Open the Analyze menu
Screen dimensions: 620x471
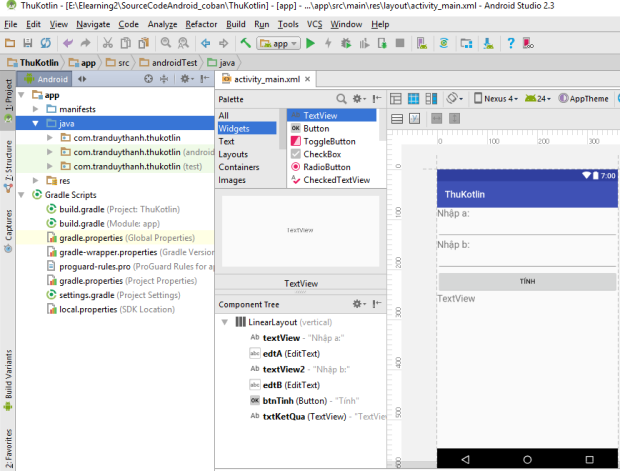[163, 24]
